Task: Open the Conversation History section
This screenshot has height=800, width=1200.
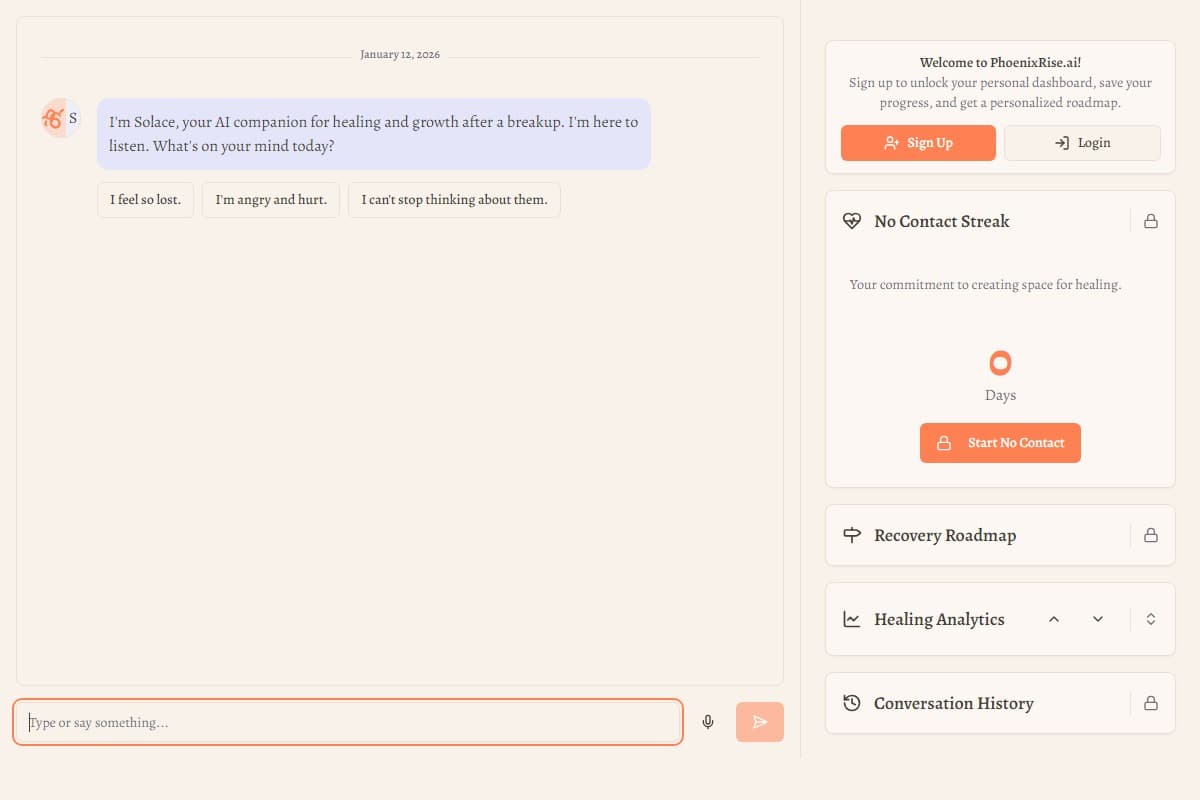Action: tap(953, 703)
